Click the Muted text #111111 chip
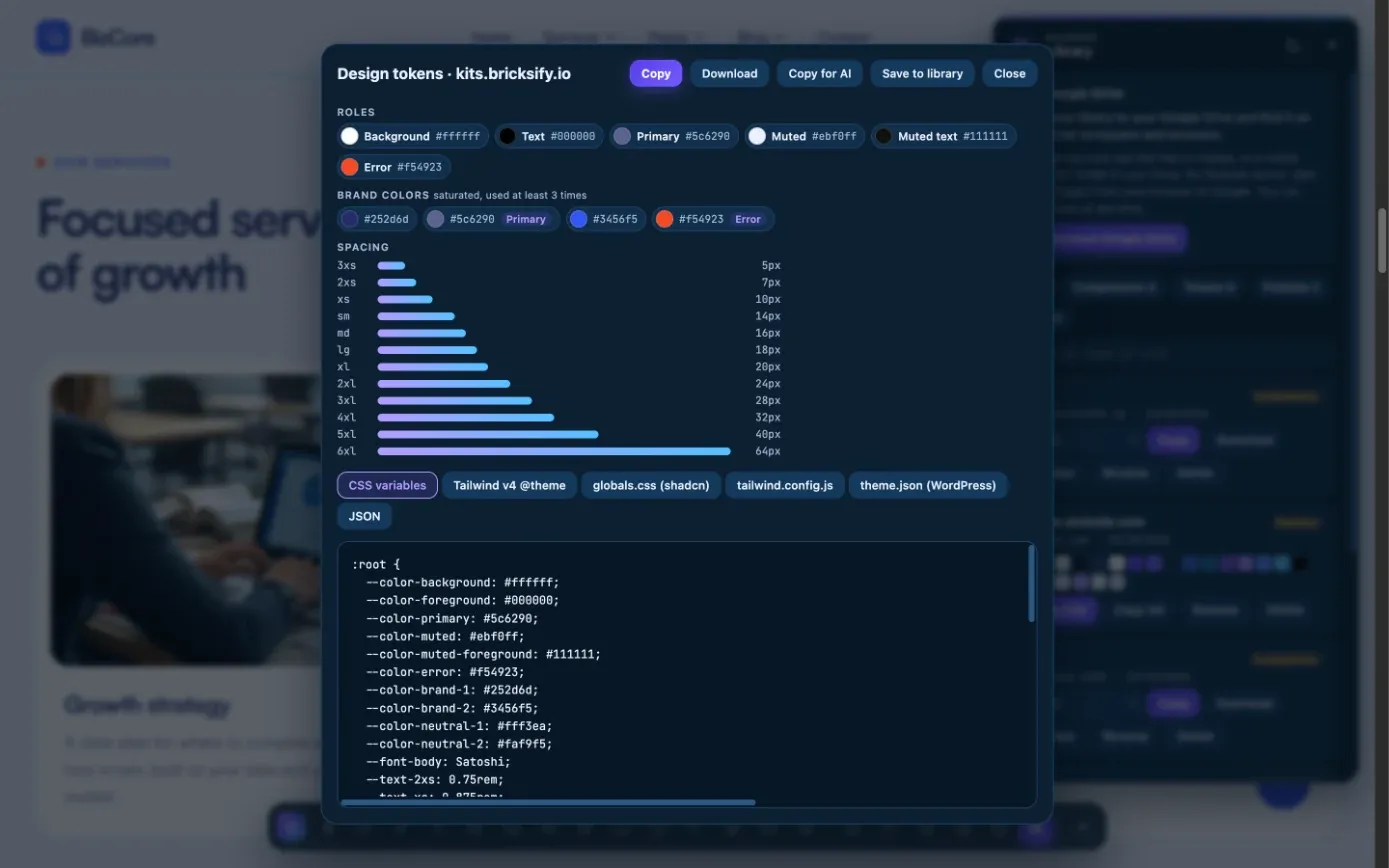 click(943, 136)
